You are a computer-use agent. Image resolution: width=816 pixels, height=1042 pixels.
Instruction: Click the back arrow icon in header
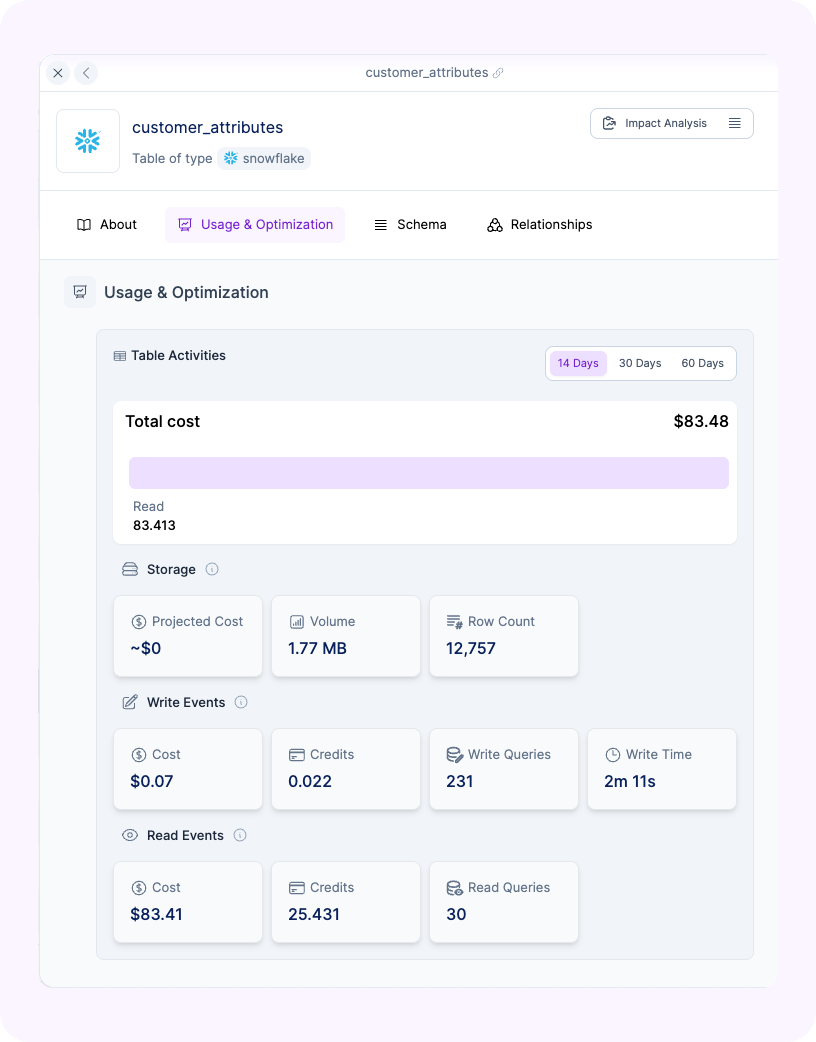click(x=86, y=73)
